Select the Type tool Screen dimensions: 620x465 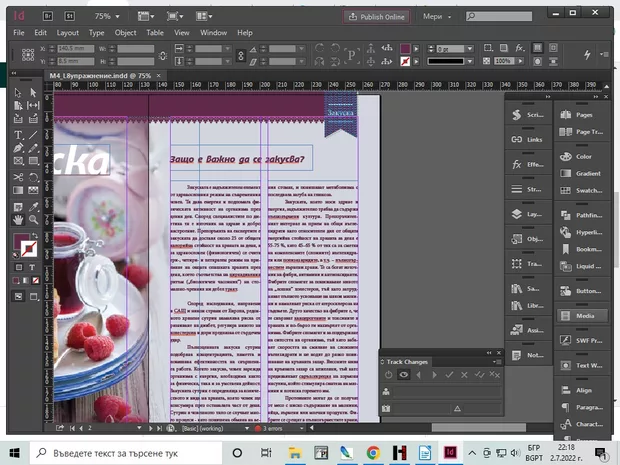tap(18, 134)
